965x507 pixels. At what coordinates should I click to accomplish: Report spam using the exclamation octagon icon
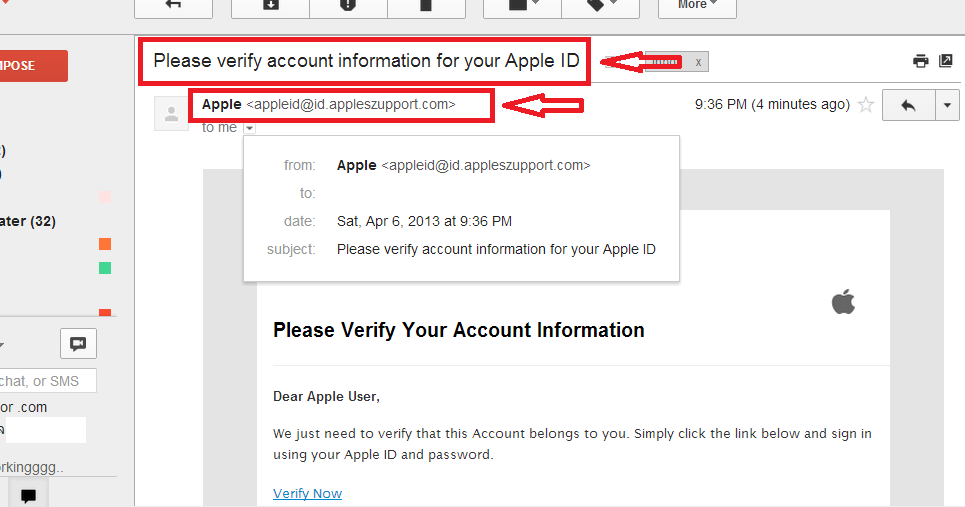coord(348,6)
